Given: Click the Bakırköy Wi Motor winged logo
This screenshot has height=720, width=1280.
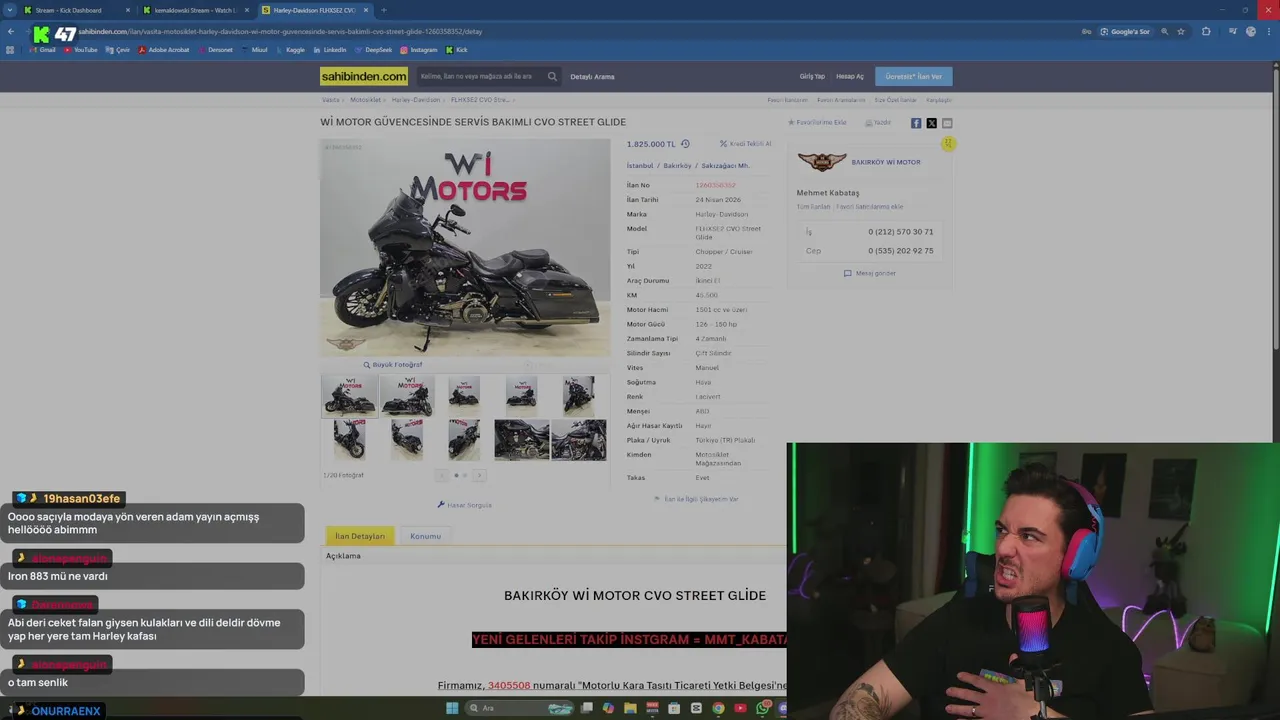Looking at the screenshot, I should point(822,162).
